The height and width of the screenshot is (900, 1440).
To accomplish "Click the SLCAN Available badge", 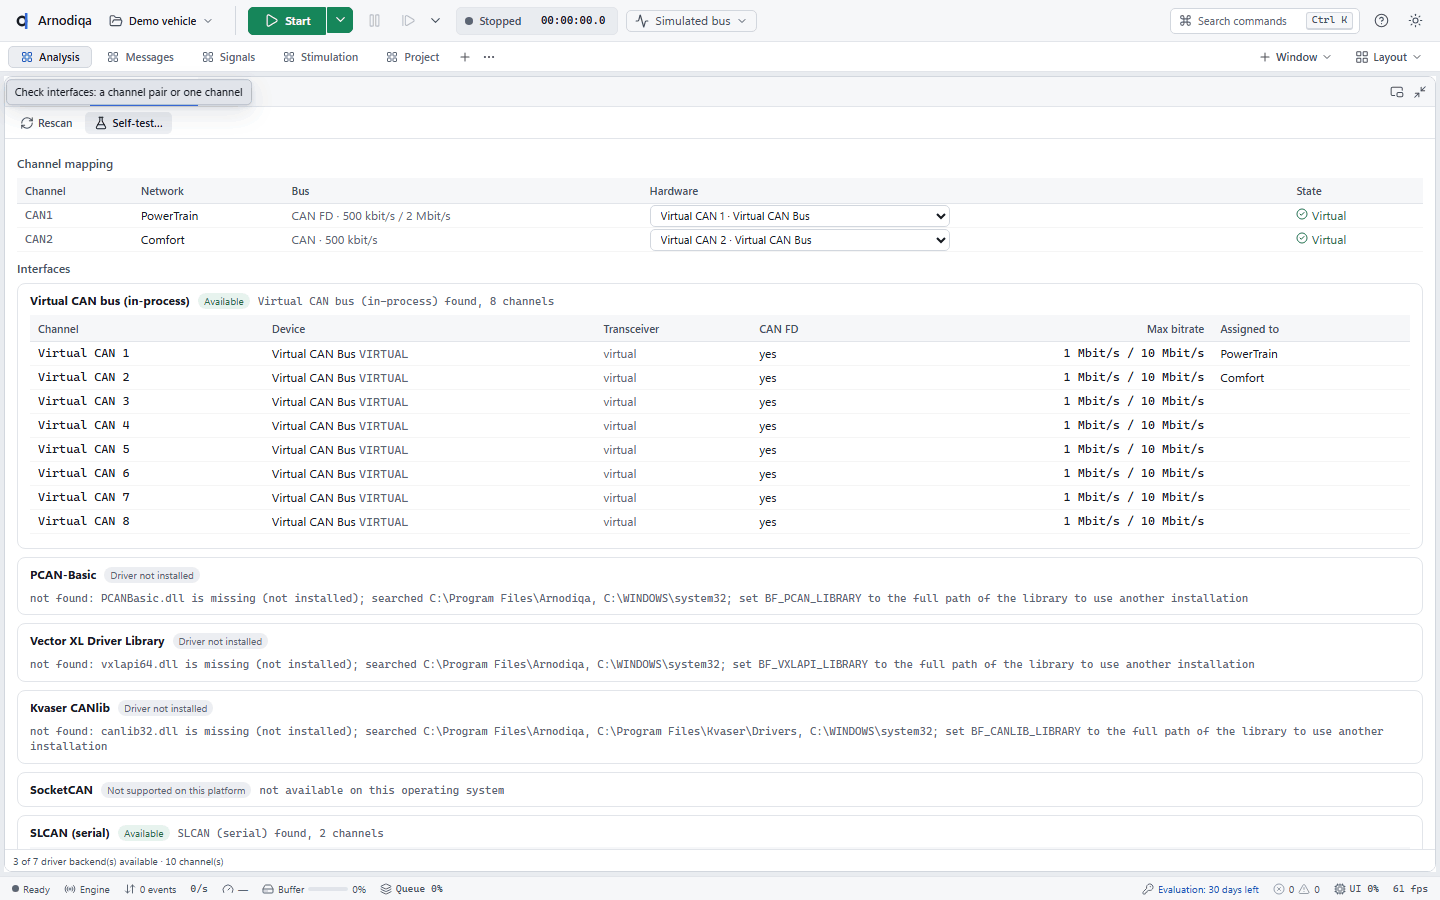I will [x=144, y=834].
